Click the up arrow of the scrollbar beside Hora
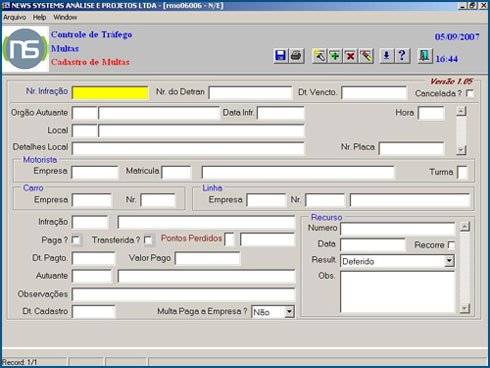The width and height of the screenshot is (490, 368). pos(461,111)
